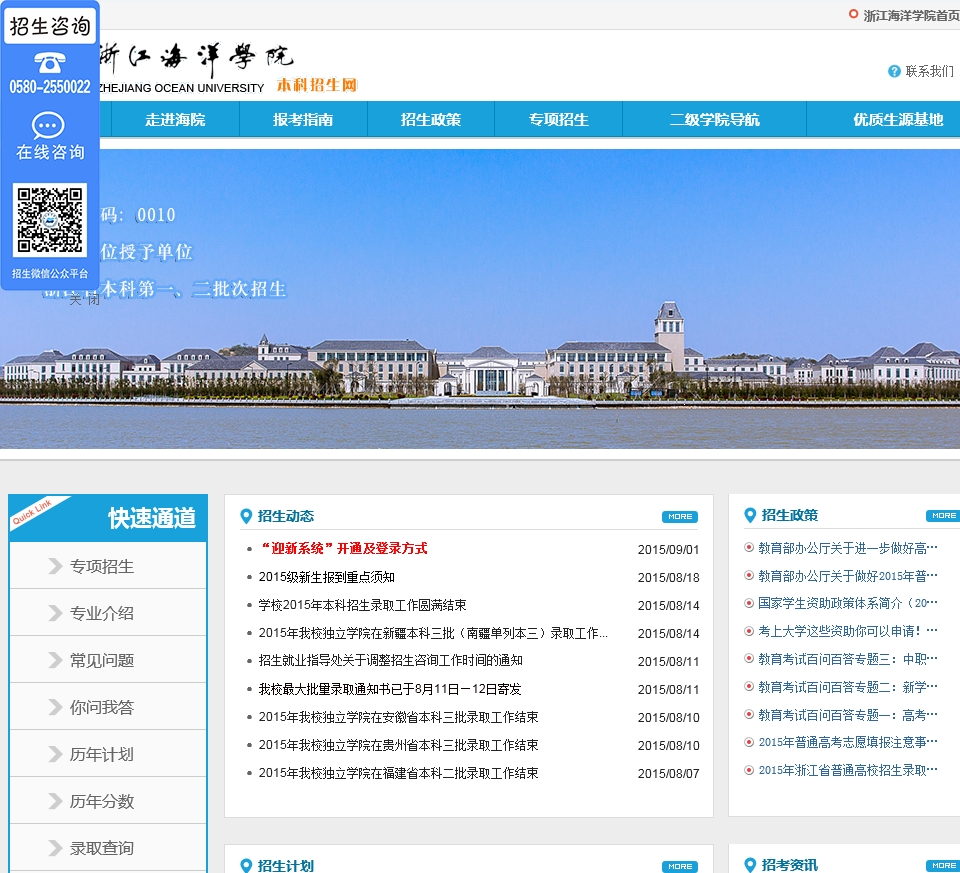Expand the 历年分数 quick link in sidebar
This screenshot has width=960, height=873.
[x=101, y=801]
